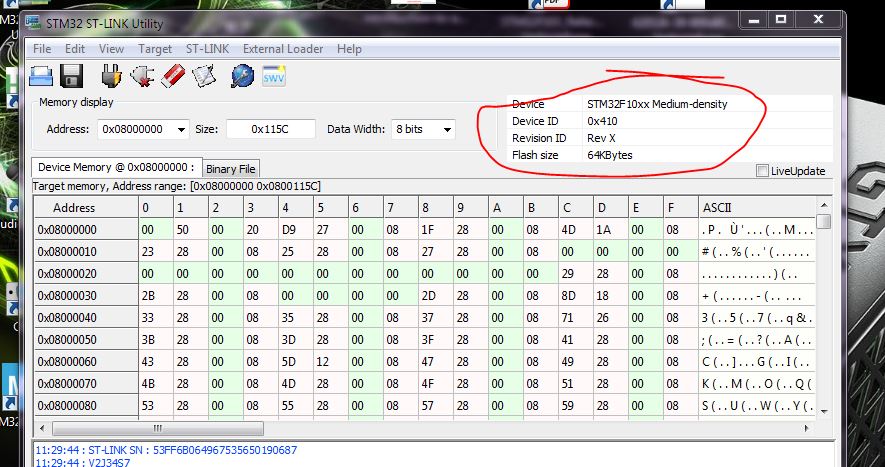The width and height of the screenshot is (885, 467).
Task: Open the Target menu
Action: click(155, 49)
